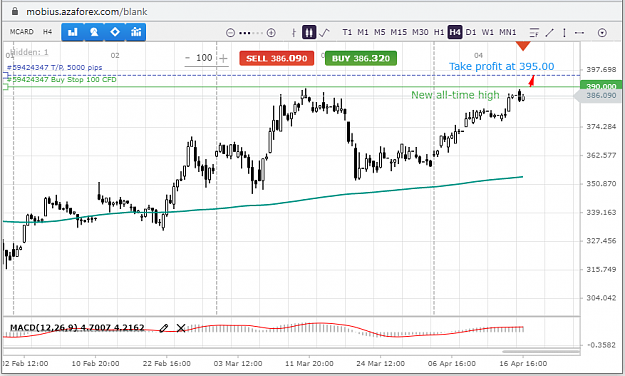Select the H1 timeframe

(439, 32)
